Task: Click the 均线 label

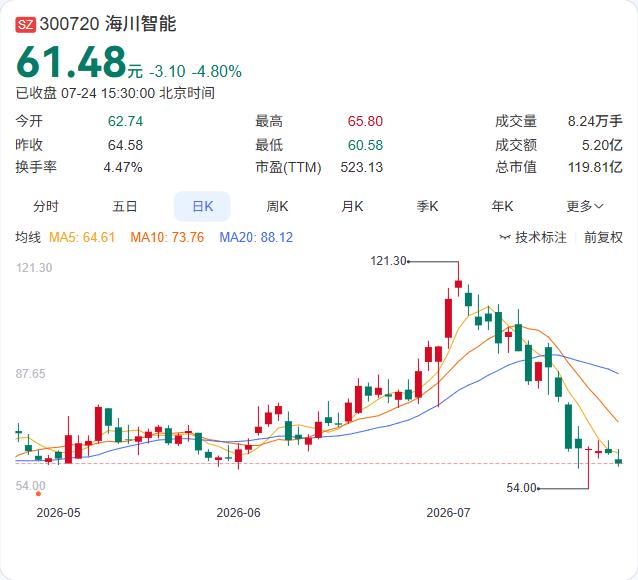Action: (x=28, y=237)
